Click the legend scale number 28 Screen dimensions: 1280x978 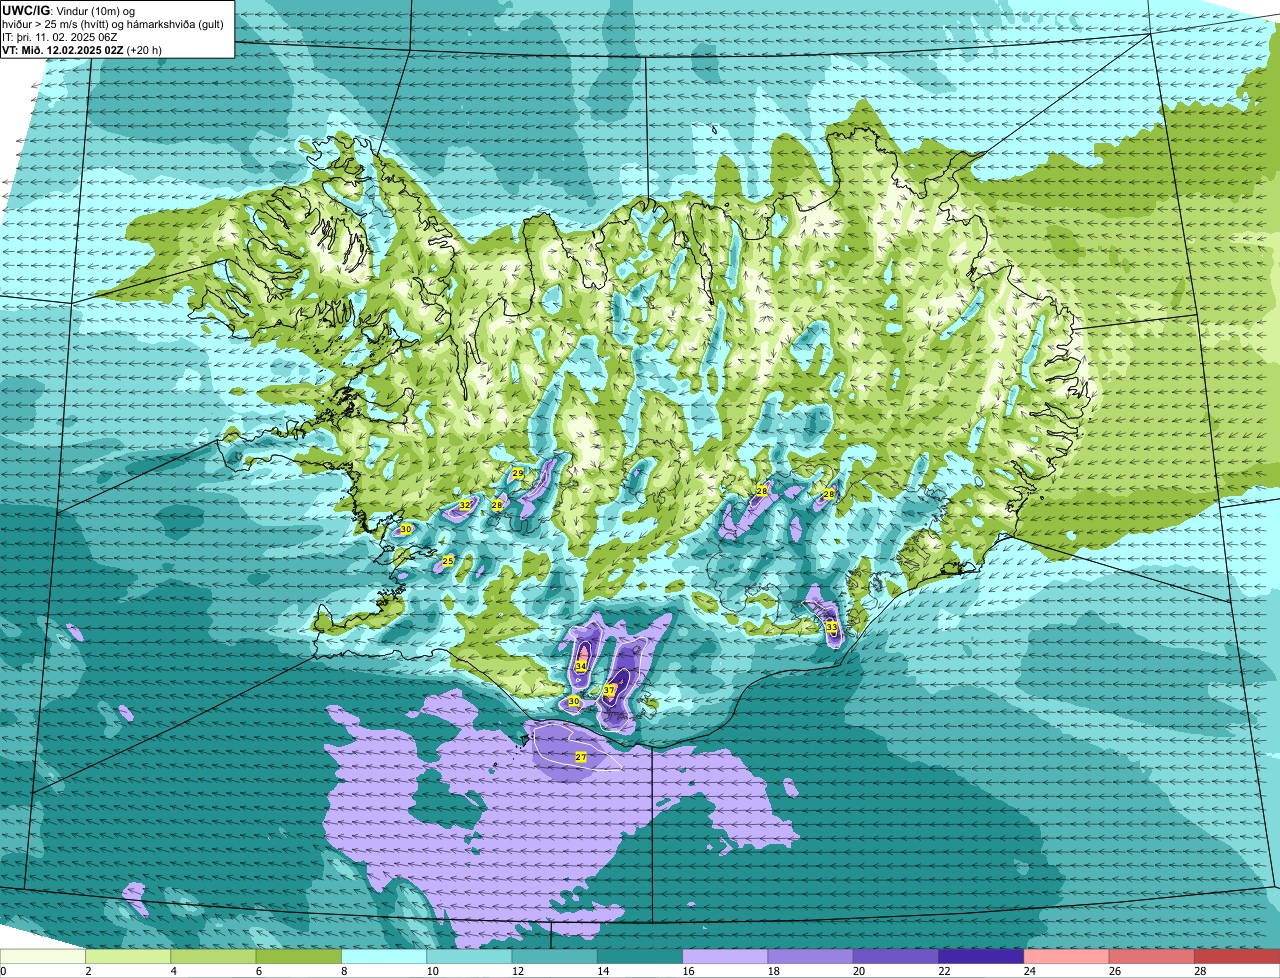(x=1199, y=971)
